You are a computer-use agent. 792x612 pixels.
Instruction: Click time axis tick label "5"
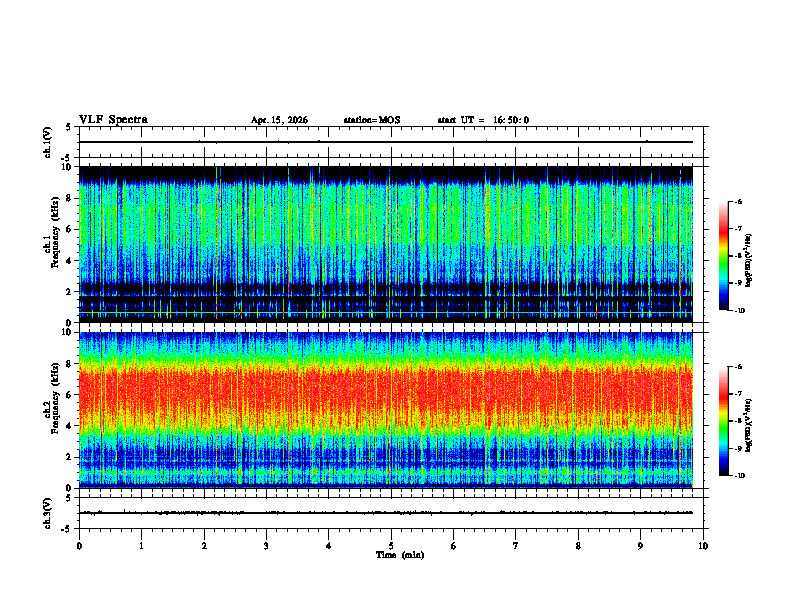tap(391, 546)
